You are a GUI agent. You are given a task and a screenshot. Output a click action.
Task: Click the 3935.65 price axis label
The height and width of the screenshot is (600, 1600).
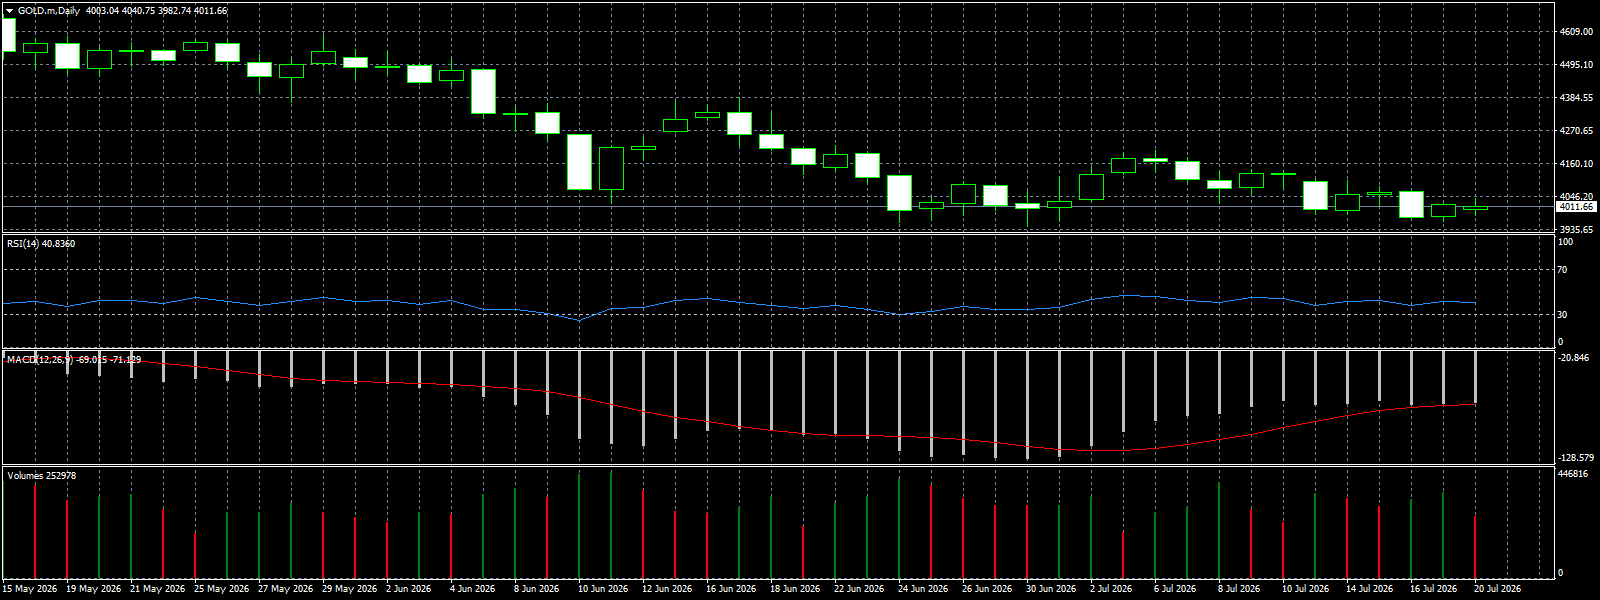pos(1576,230)
